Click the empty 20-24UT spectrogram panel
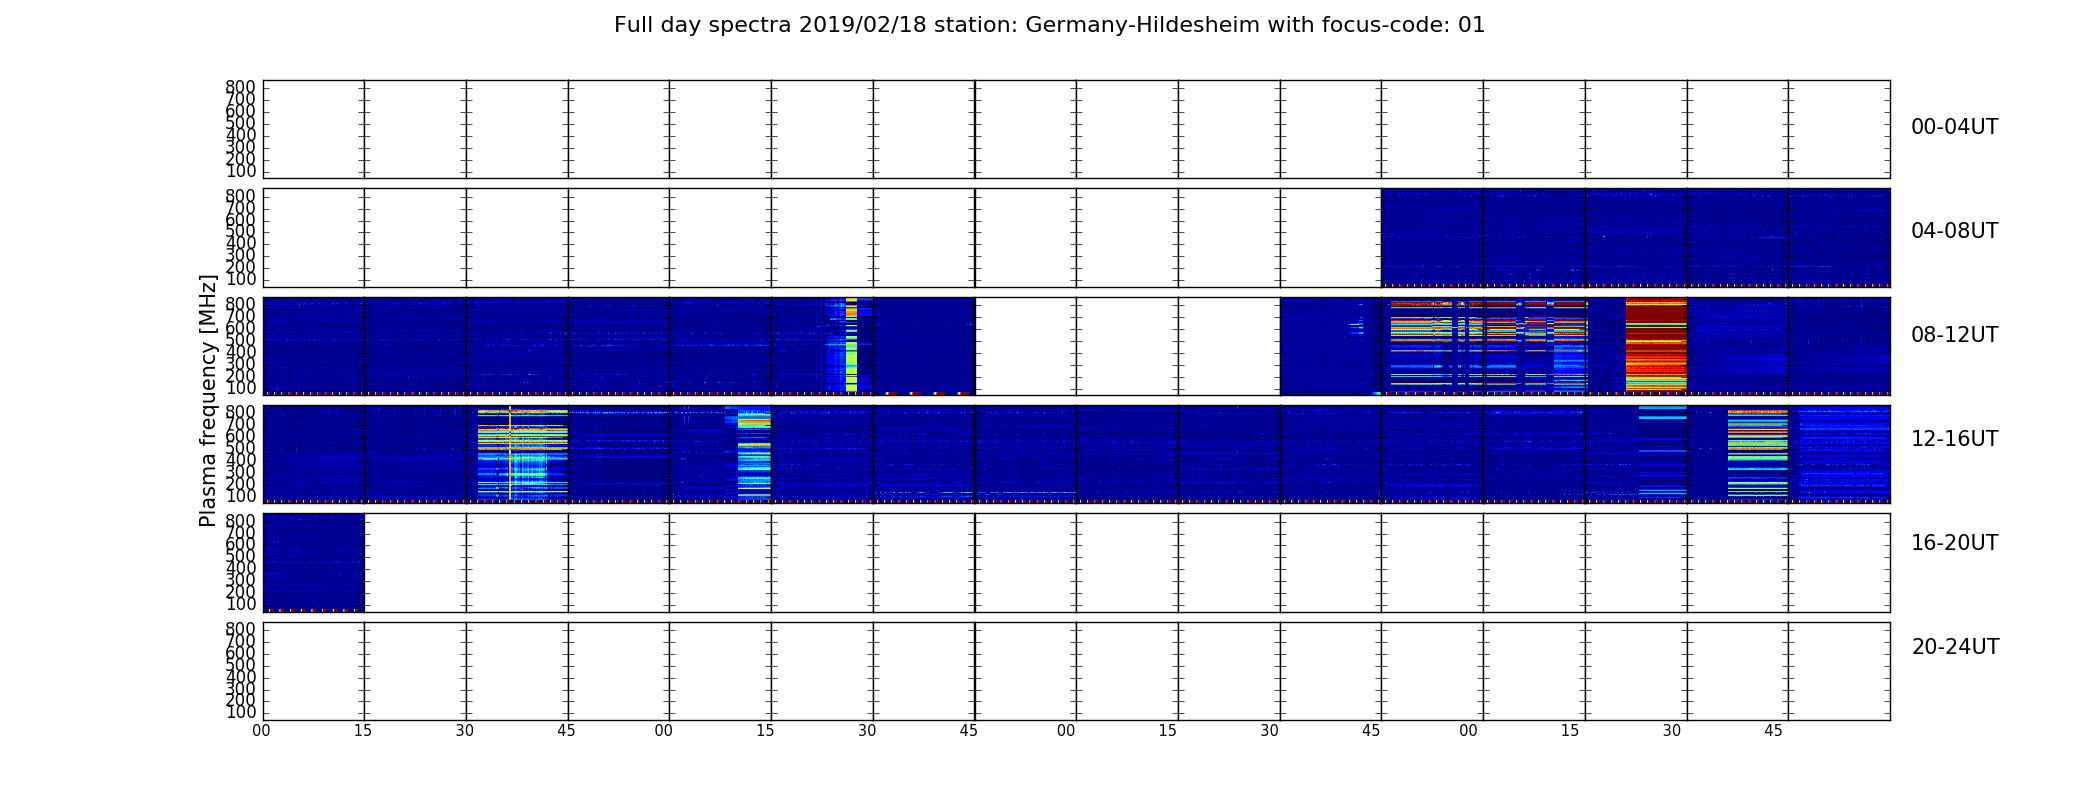Viewport: 2100px width, 800px height. pos(1076,671)
